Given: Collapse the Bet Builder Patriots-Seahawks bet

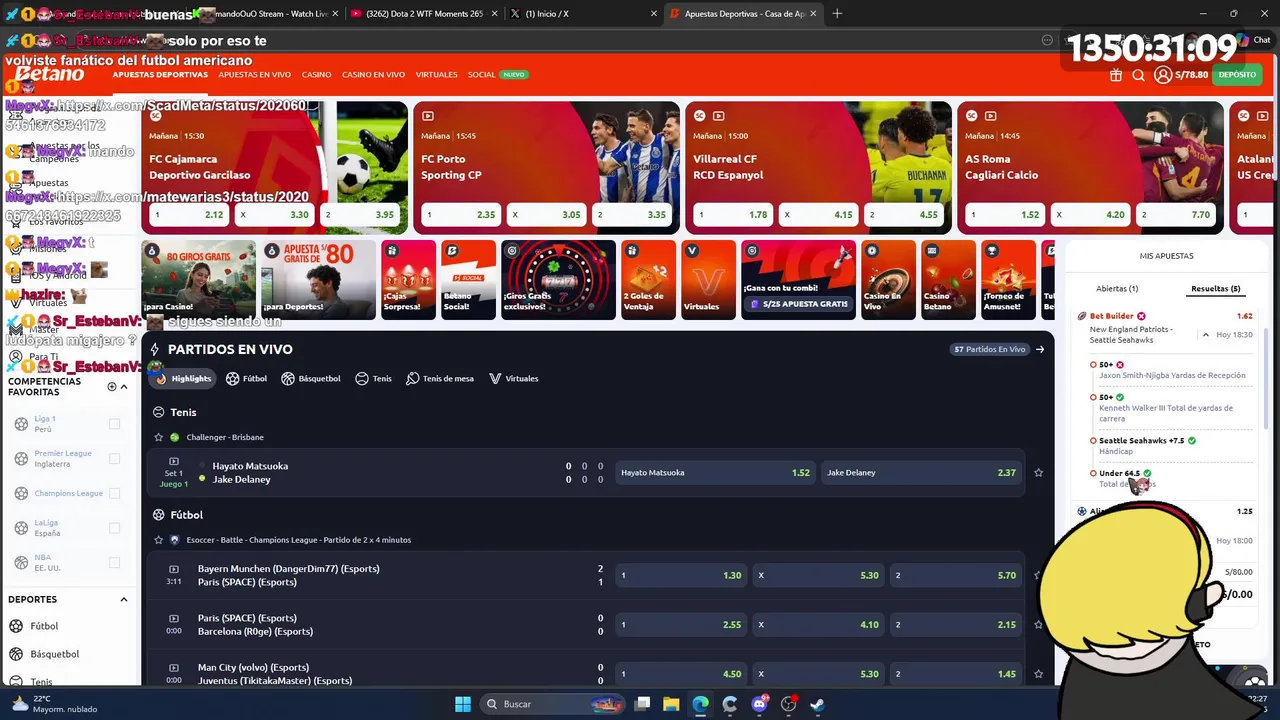Looking at the screenshot, I should pos(1205,335).
